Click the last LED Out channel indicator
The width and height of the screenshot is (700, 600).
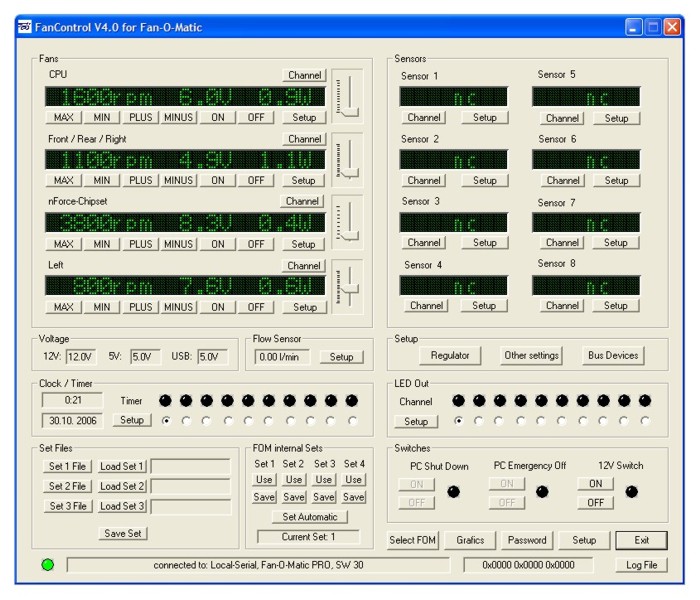click(645, 401)
